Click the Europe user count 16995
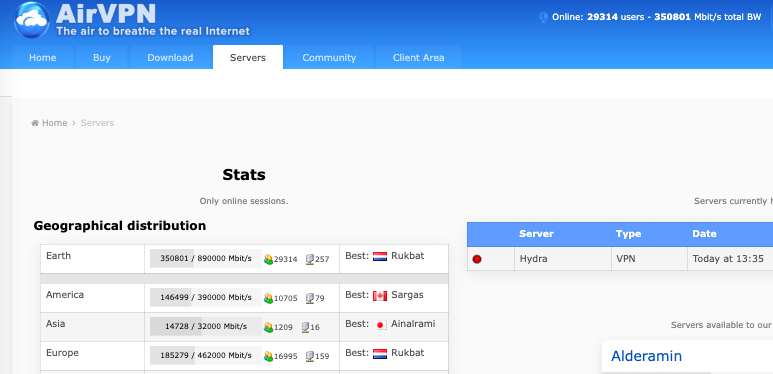Screen dimensions: 773x374 click(x=285, y=356)
